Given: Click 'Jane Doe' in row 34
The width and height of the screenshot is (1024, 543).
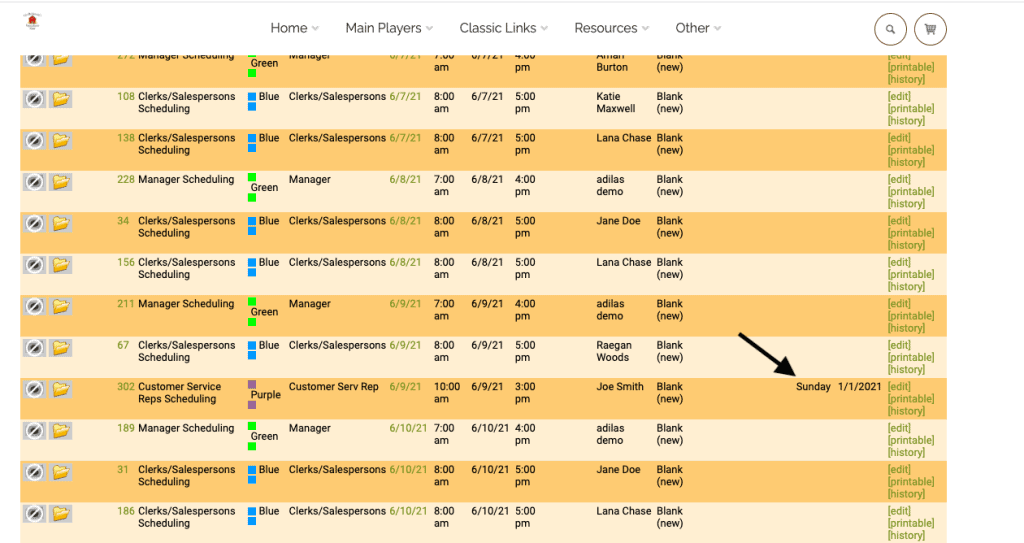Looking at the screenshot, I should point(618,221).
